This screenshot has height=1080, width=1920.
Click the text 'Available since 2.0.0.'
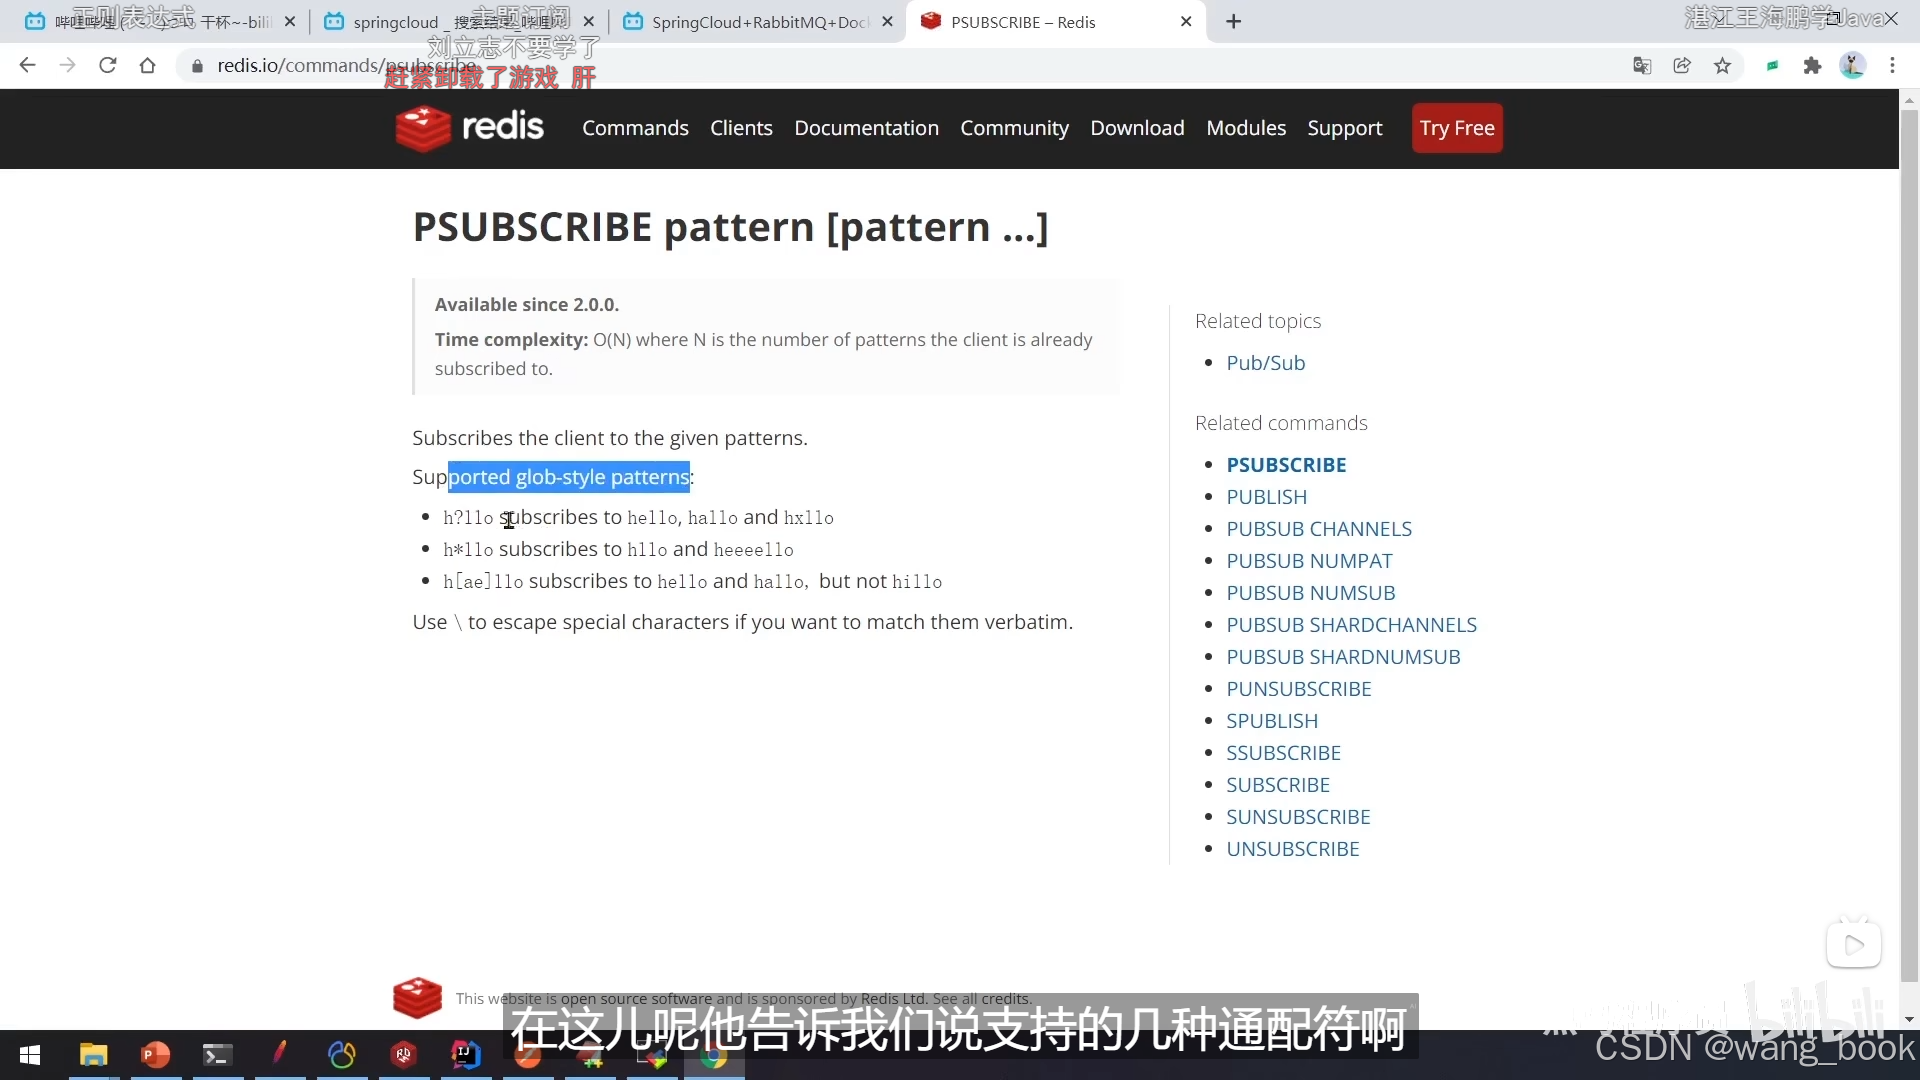coord(526,304)
